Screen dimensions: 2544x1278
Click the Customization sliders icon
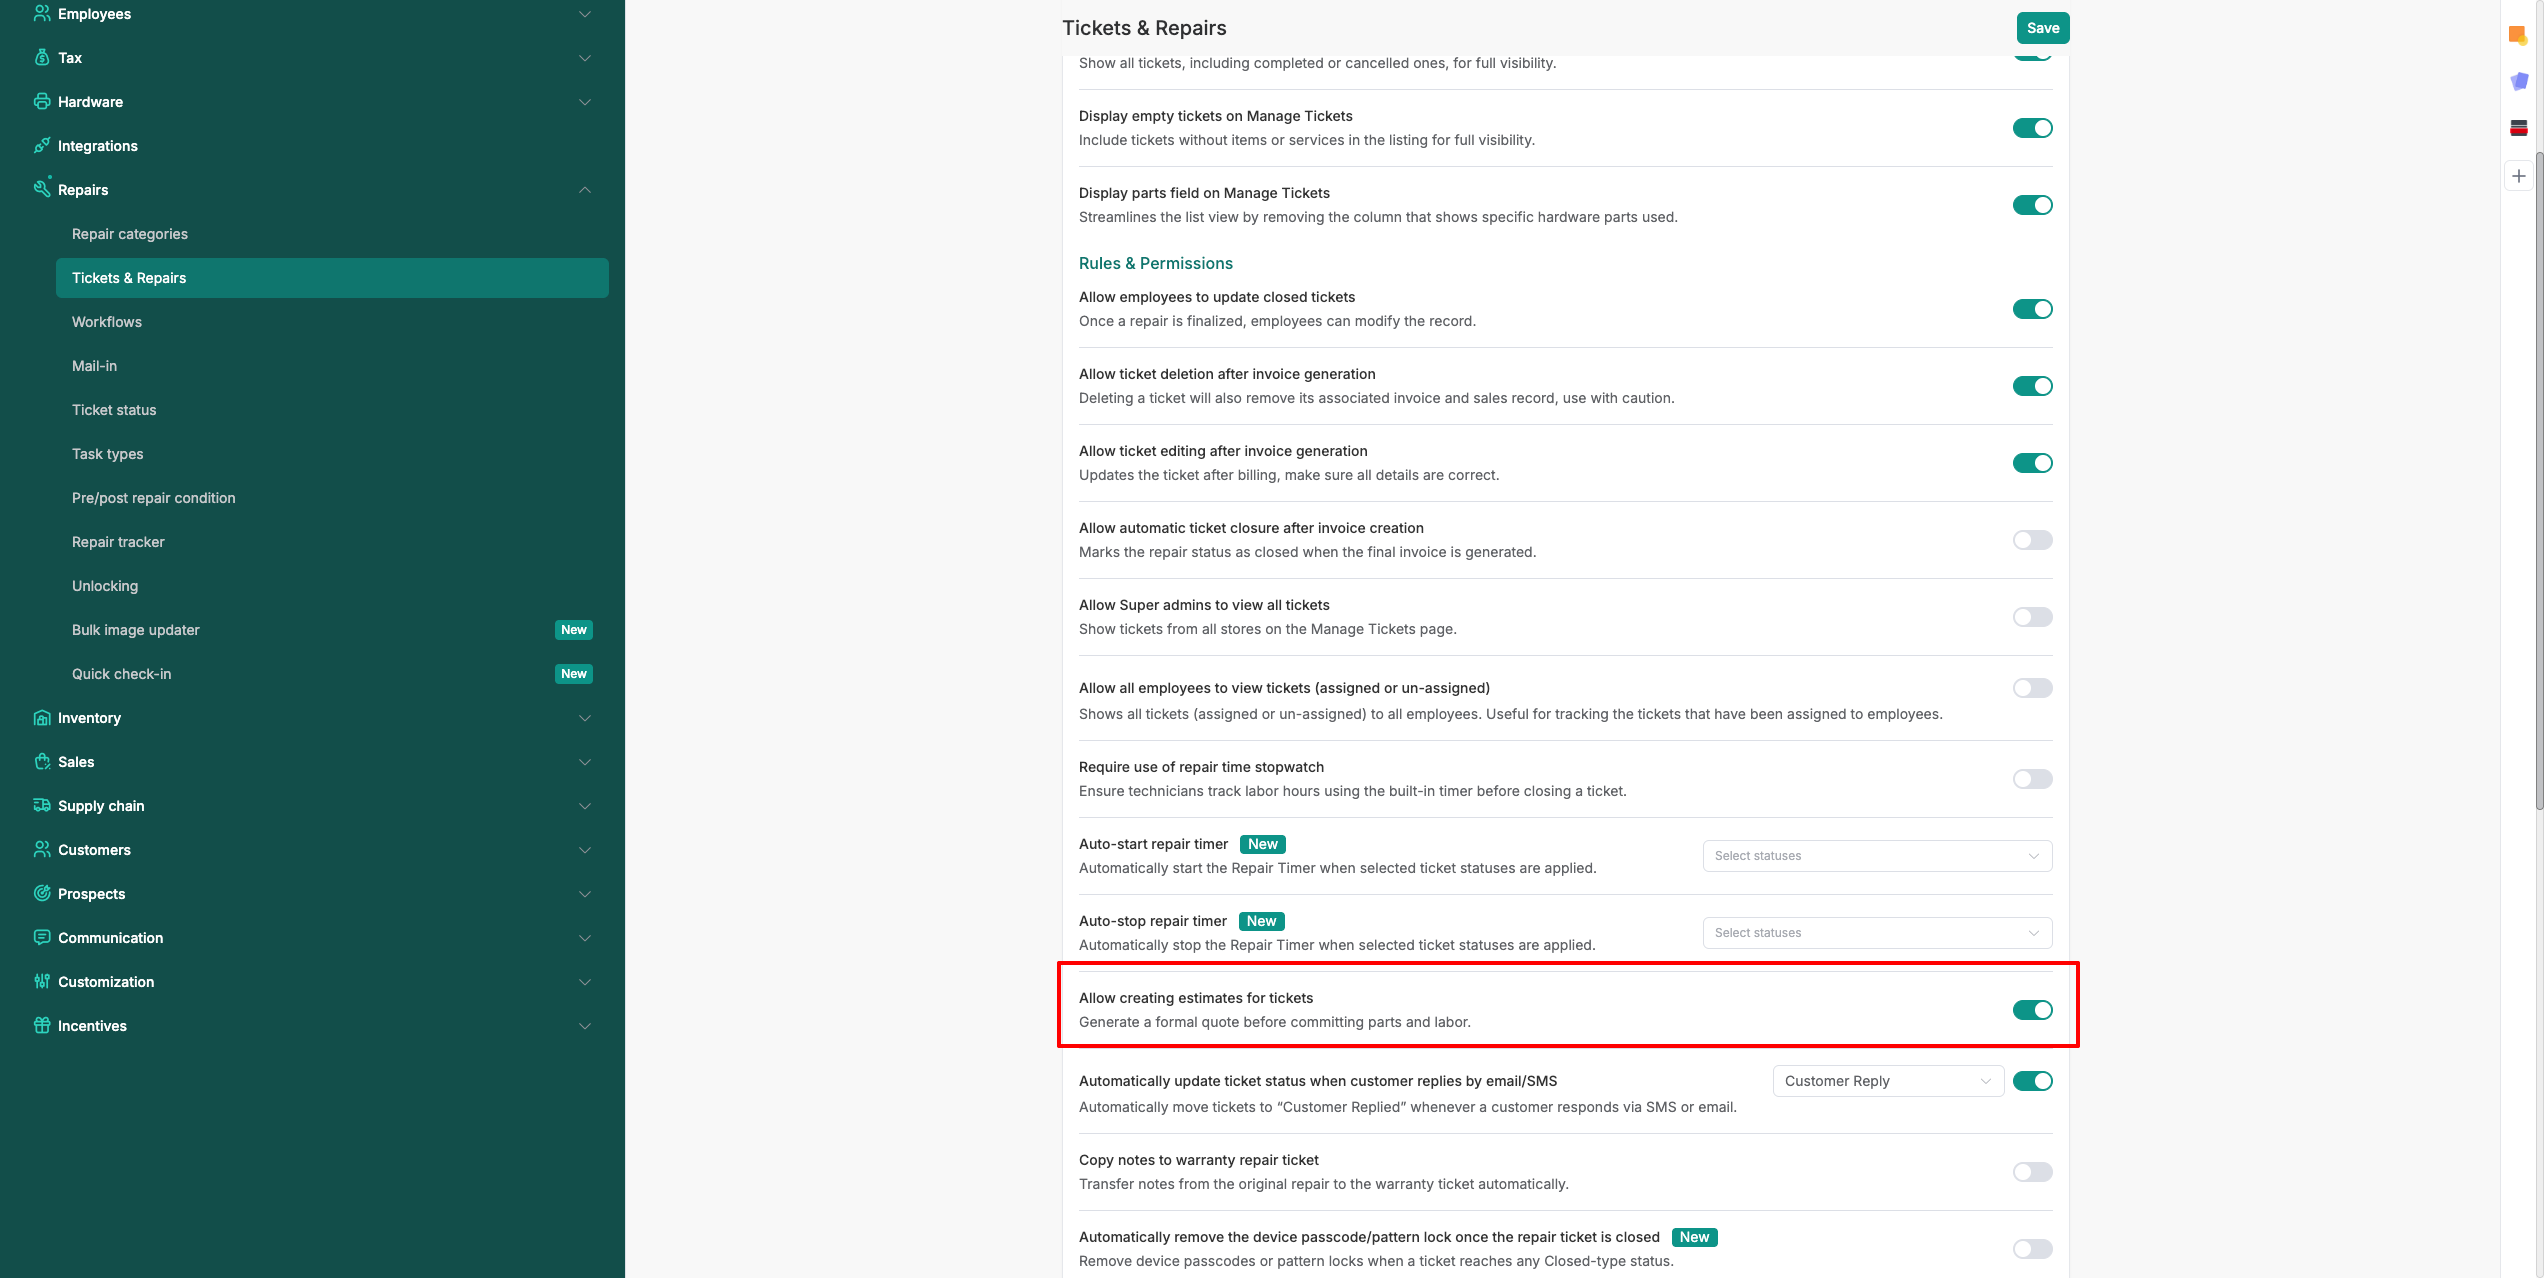coord(41,981)
